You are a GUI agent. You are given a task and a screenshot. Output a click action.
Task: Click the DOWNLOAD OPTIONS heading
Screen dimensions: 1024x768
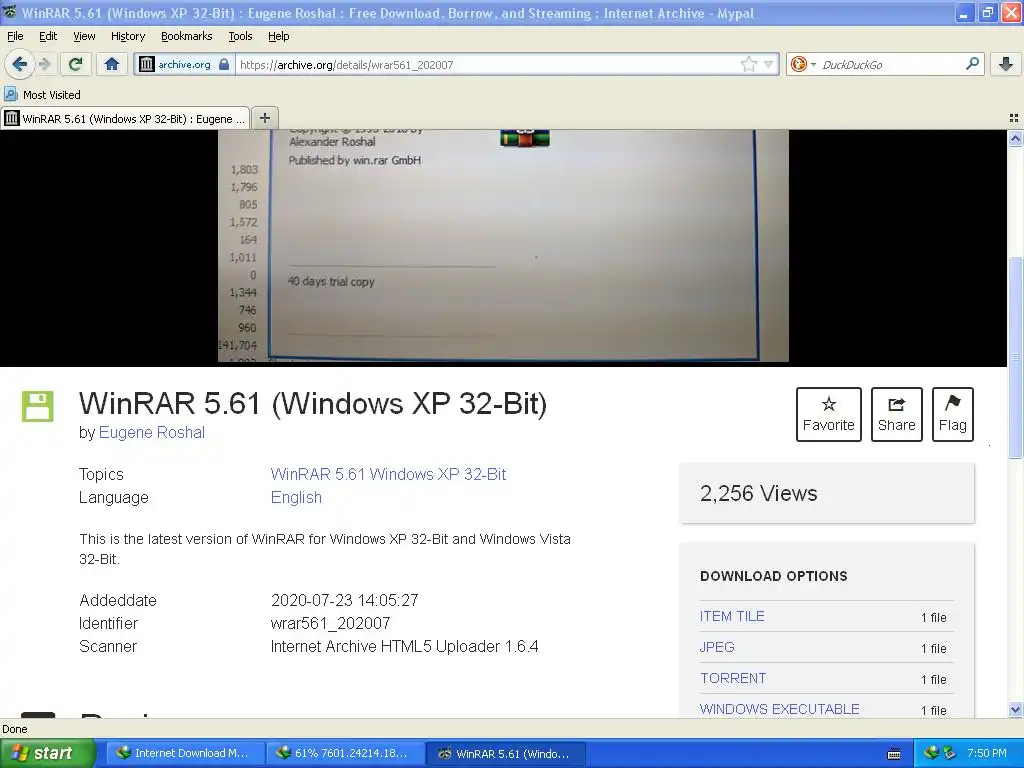[774, 576]
